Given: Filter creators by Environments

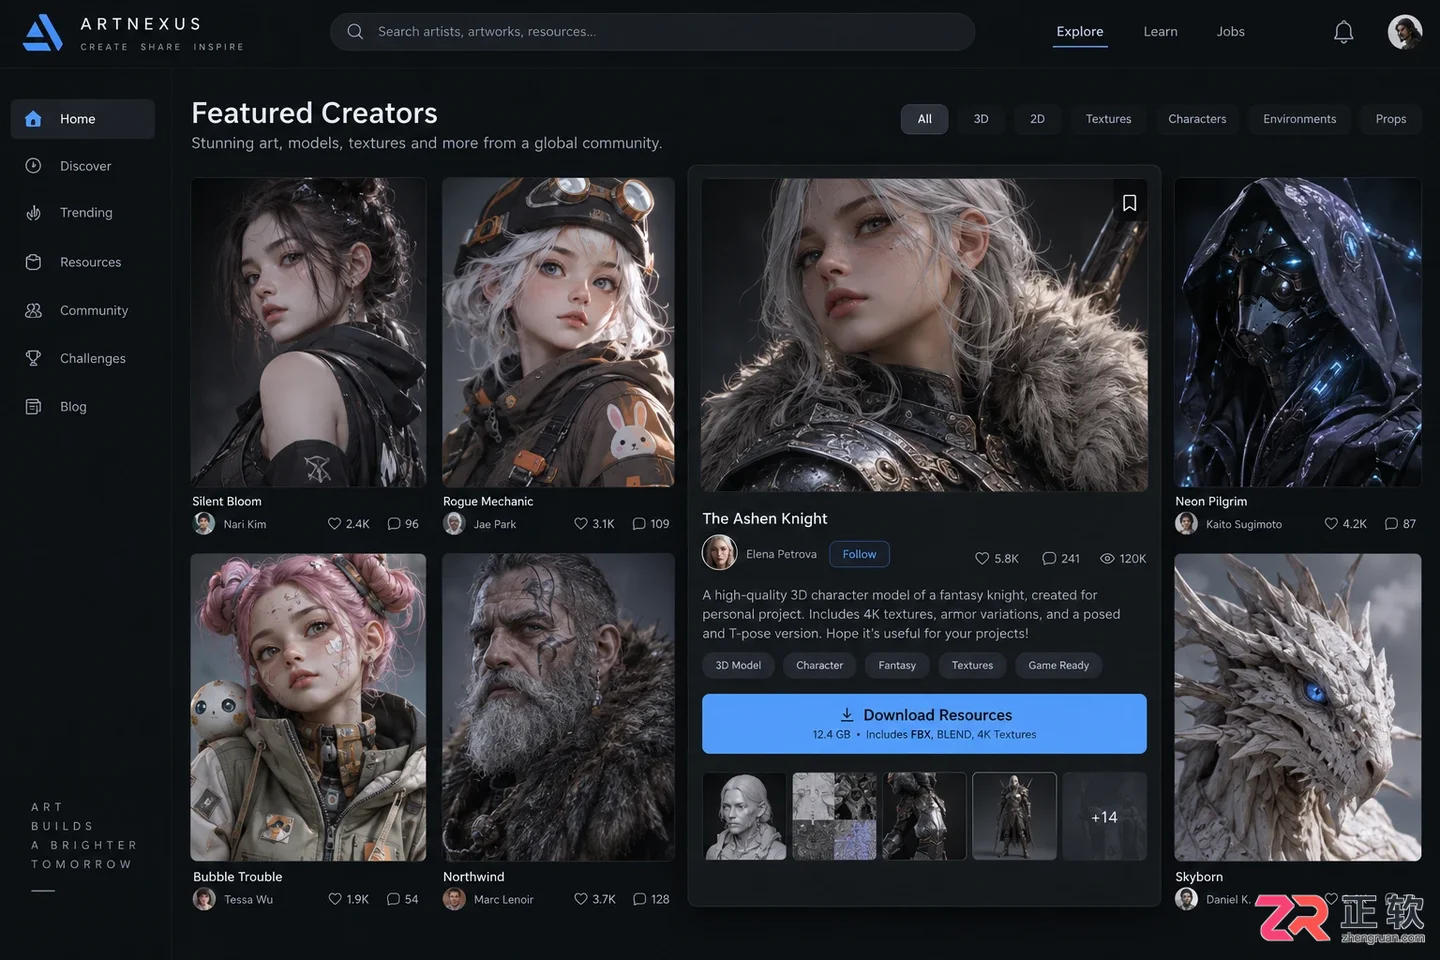Looking at the screenshot, I should (1299, 119).
